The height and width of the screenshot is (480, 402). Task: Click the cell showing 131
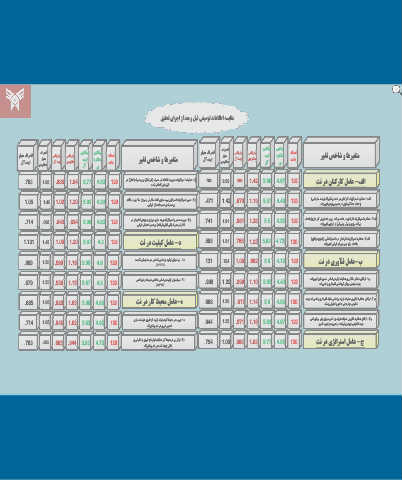coord(209,261)
